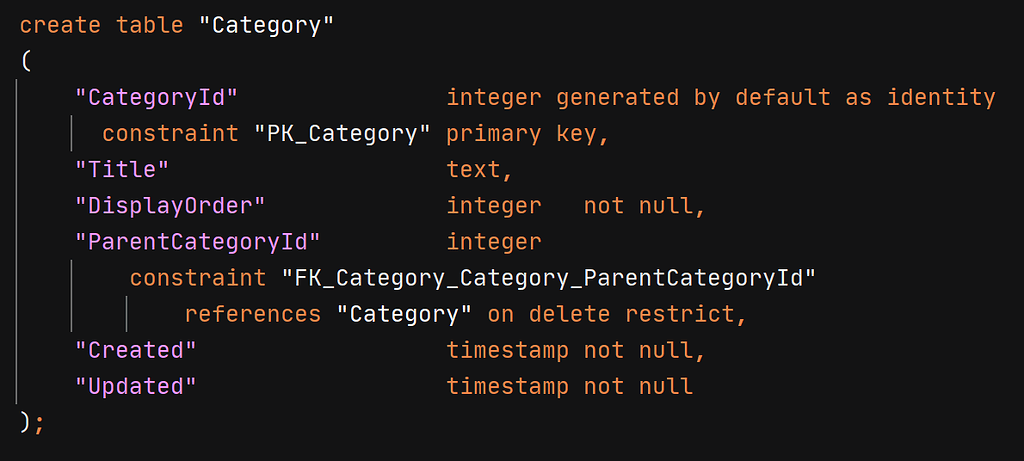Click the "Created" column name
This screenshot has height=461, width=1024.
(x=136, y=350)
